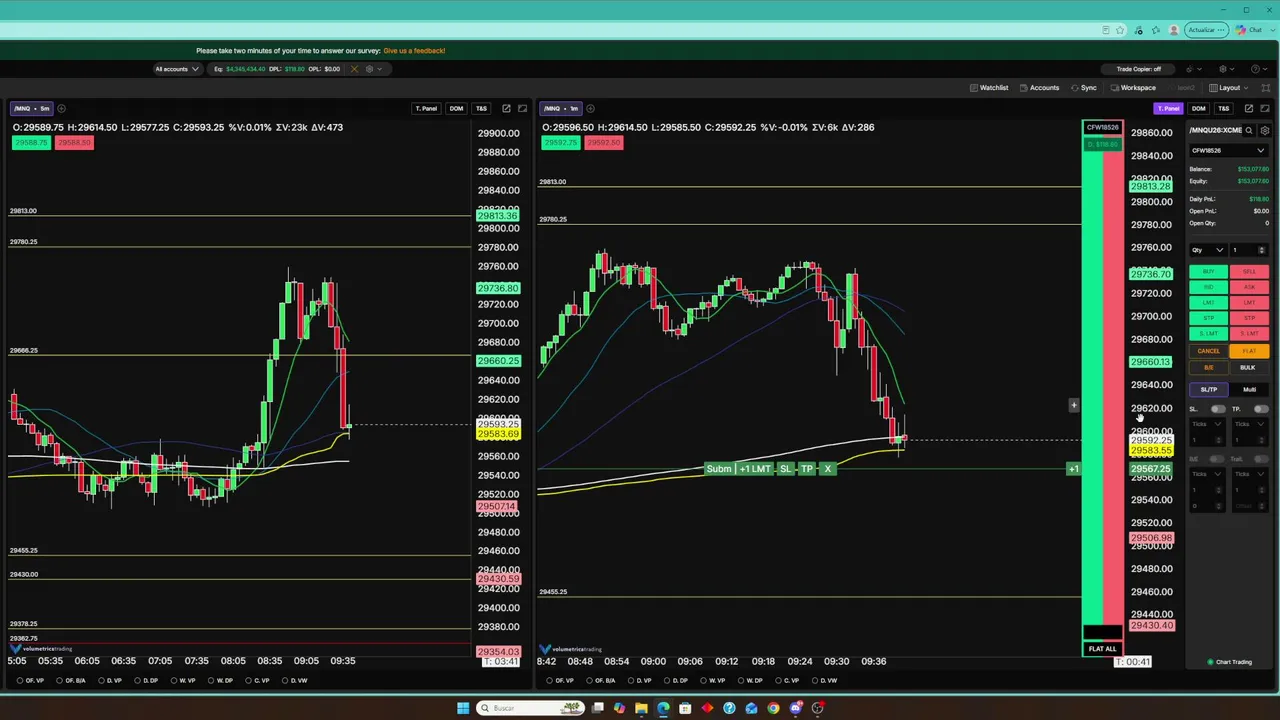Open Workspace options
Screen dimensions: 1280x720
click(1132, 88)
